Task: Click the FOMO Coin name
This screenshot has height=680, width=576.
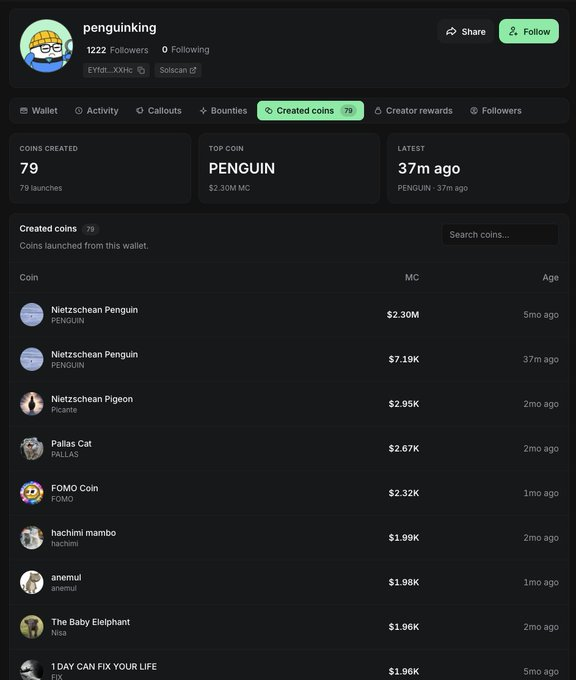Action: tap(75, 488)
